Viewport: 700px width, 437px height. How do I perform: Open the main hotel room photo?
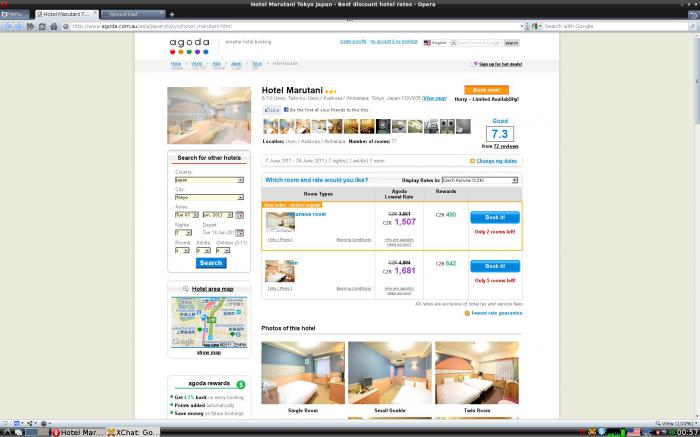[x=209, y=115]
